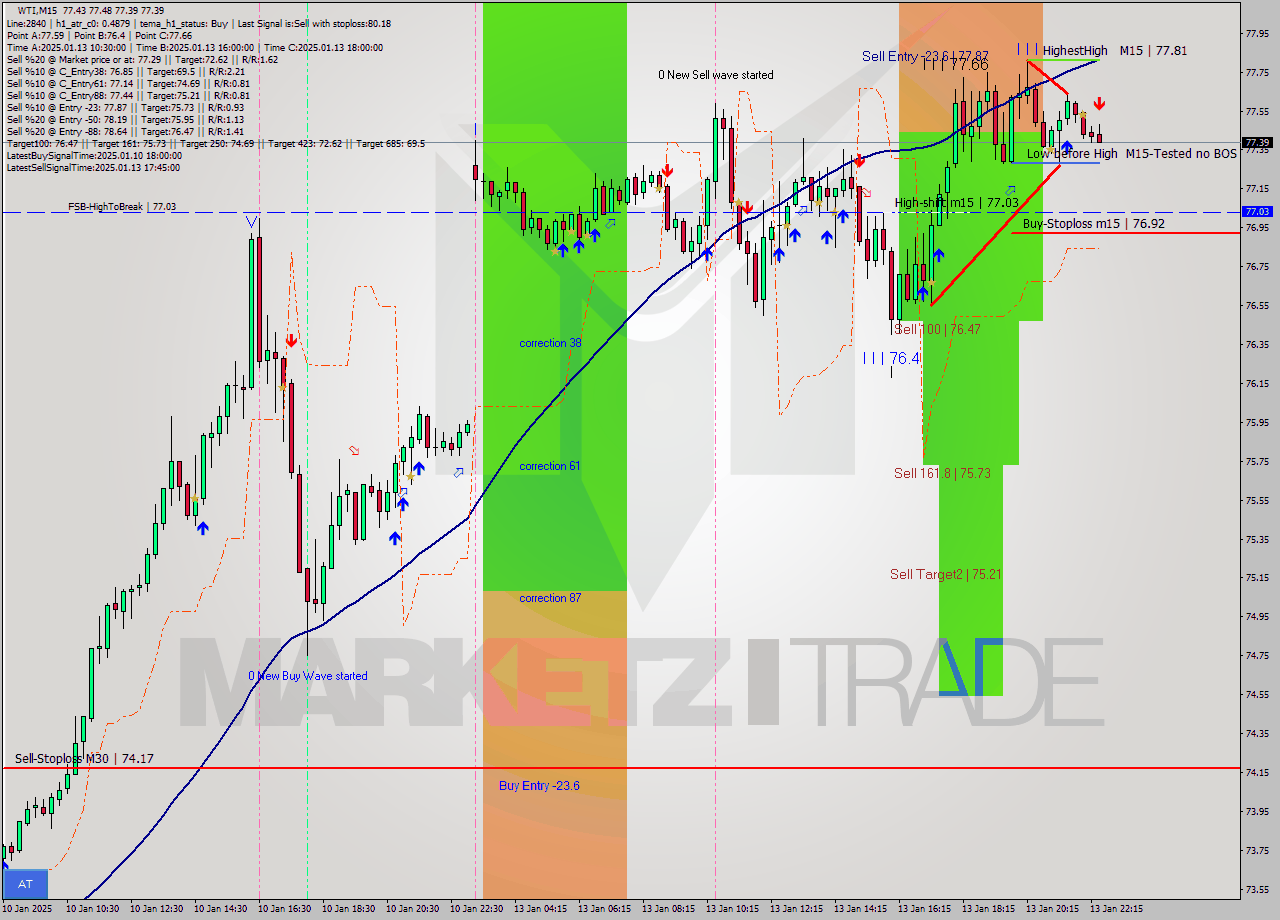Click the red Sell-Stoploss M30 horizontal line
The height and width of the screenshot is (920, 1280).
tap(620, 768)
